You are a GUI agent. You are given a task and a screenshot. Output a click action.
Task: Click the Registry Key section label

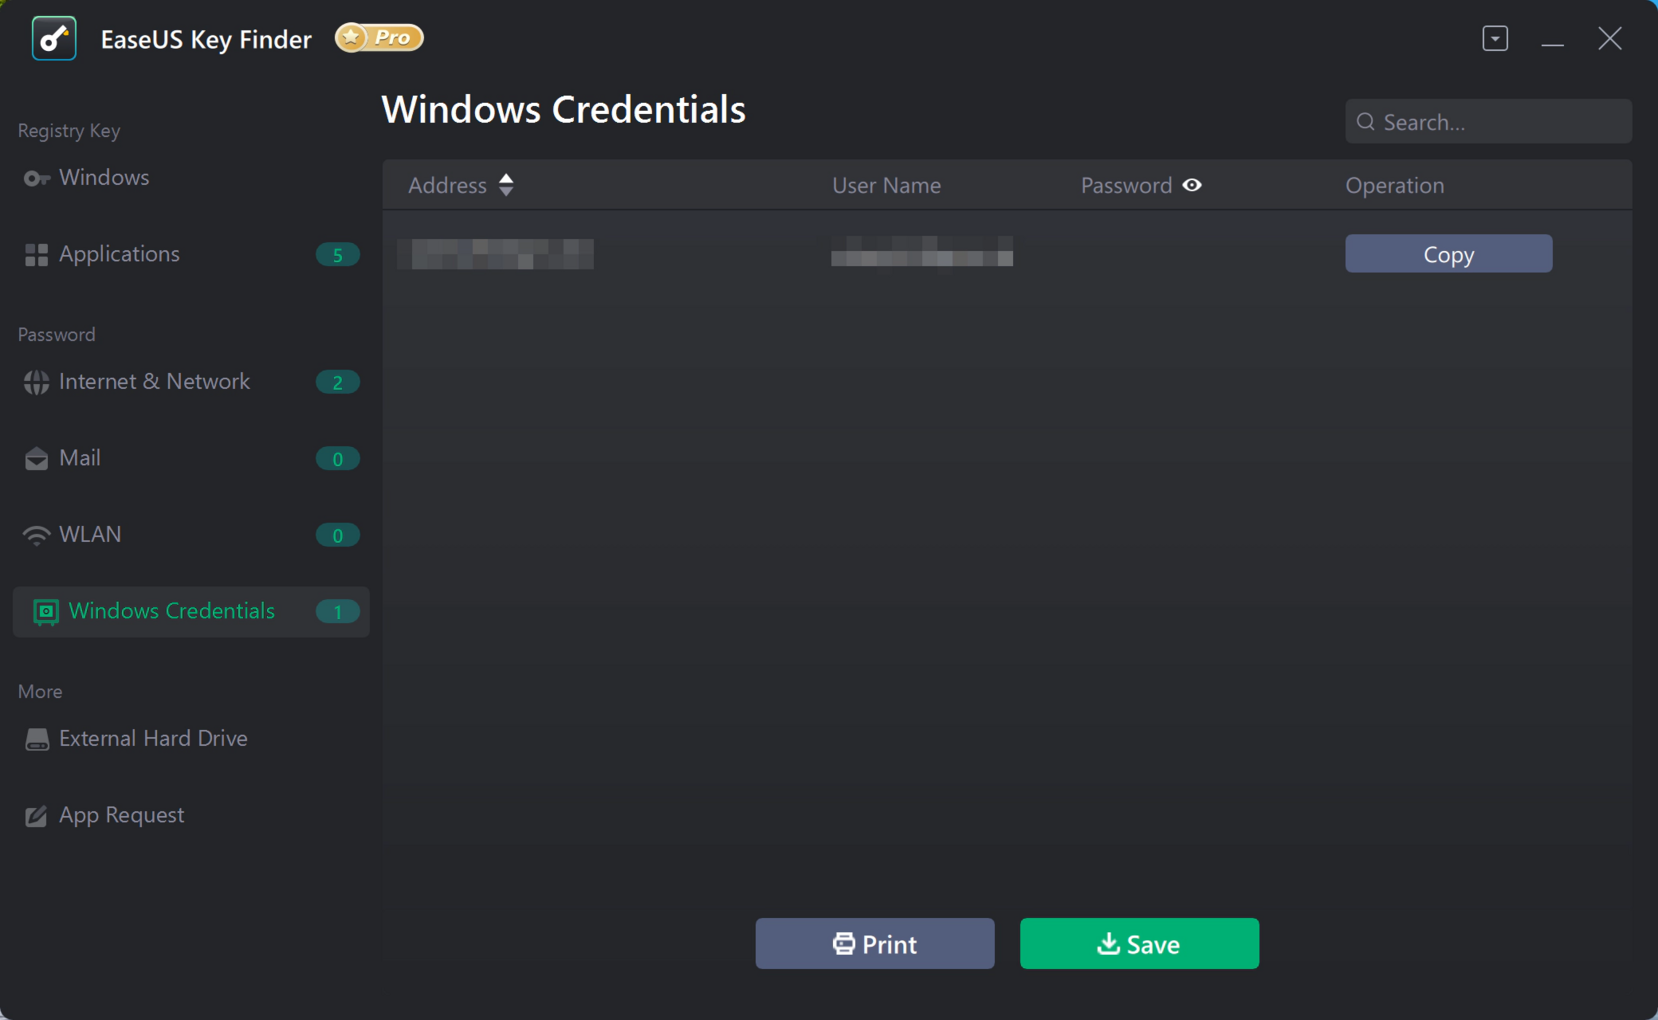69,131
